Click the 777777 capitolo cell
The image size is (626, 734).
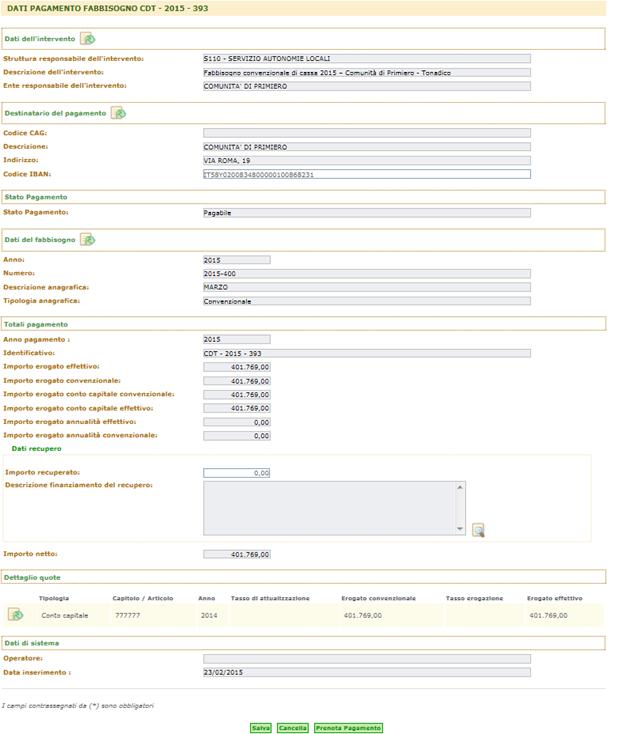tap(127, 616)
